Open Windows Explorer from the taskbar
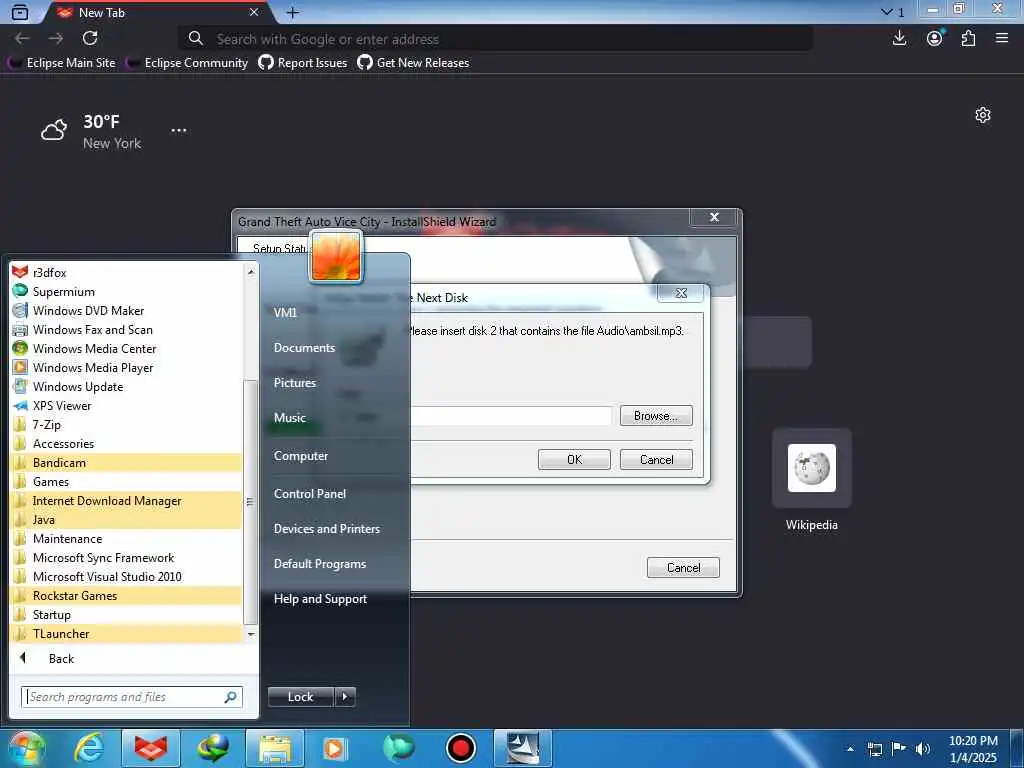Image resolution: width=1024 pixels, height=768 pixels. tap(275, 748)
